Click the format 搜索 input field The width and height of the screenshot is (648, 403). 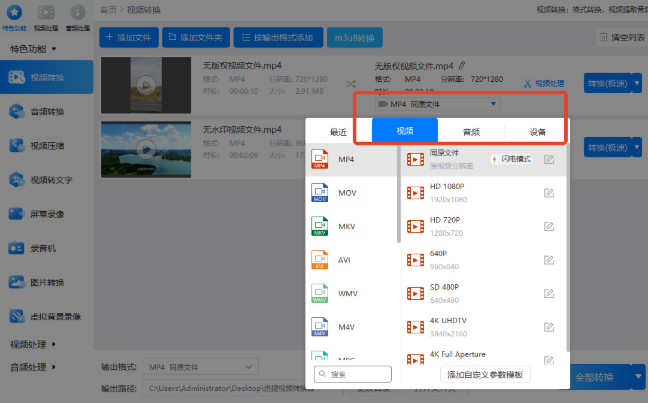(353, 374)
